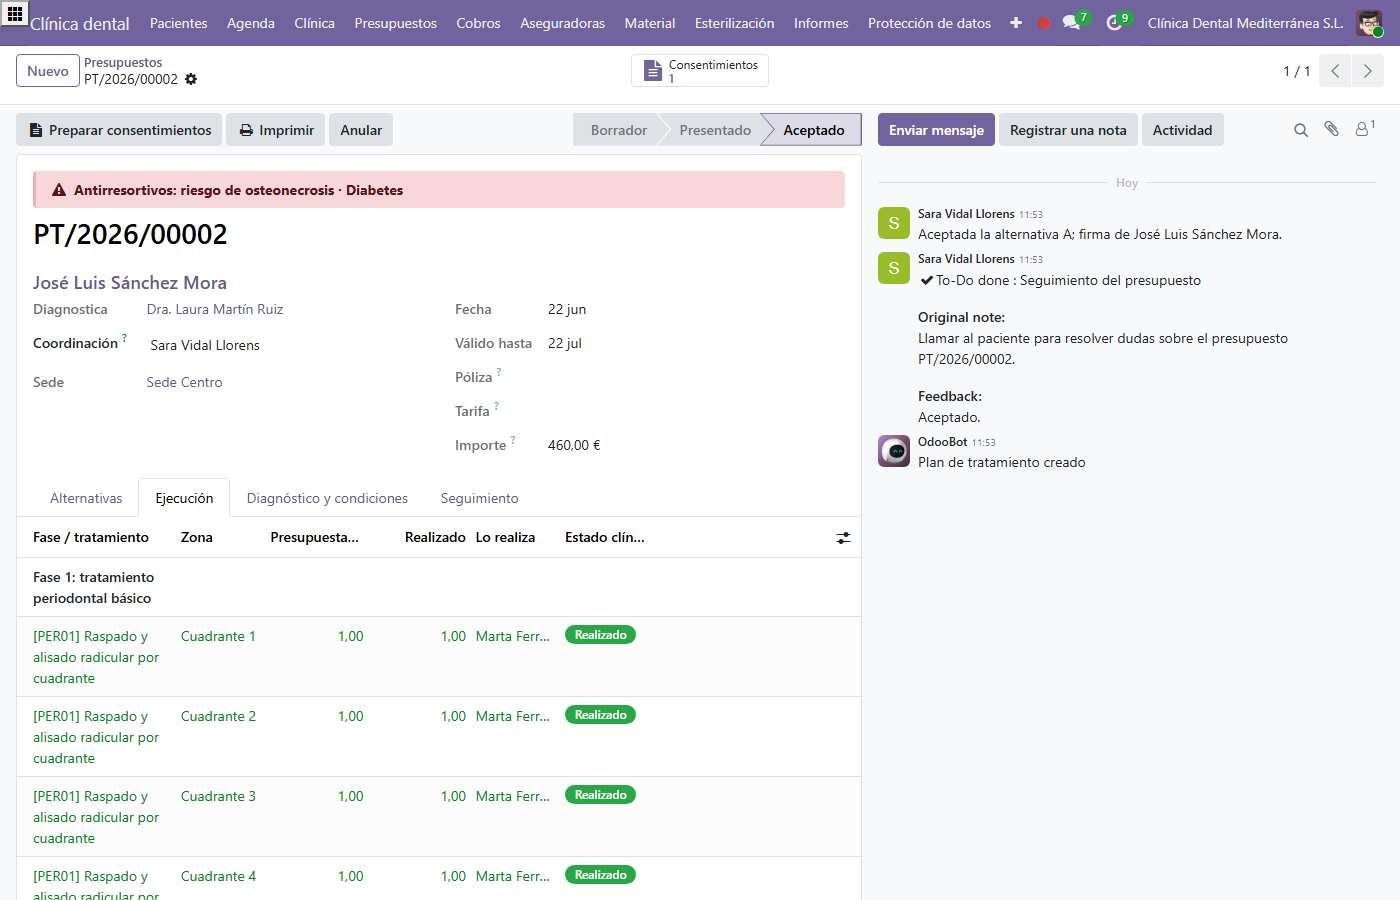Click the OdooBot avatar
This screenshot has width=1400, height=900.
pos(894,451)
